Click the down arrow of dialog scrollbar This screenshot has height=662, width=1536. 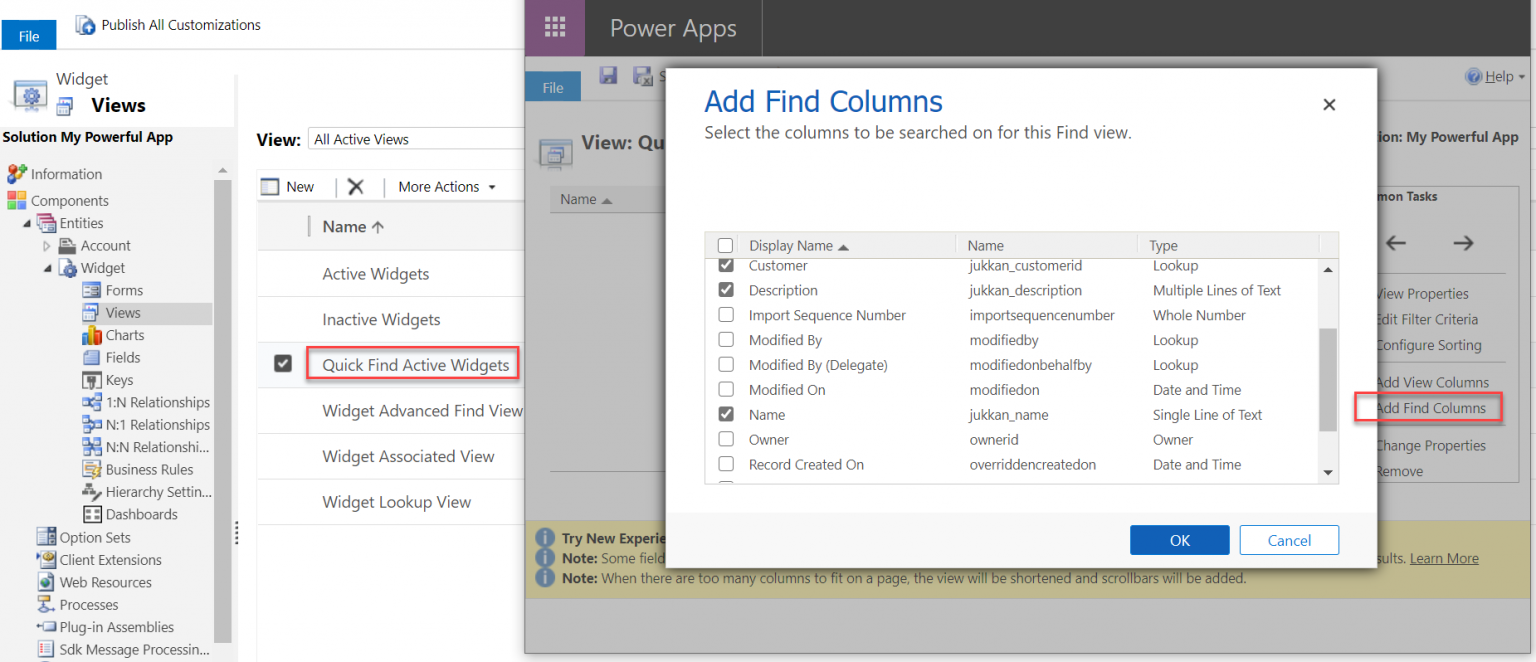tap(1328, 472)
